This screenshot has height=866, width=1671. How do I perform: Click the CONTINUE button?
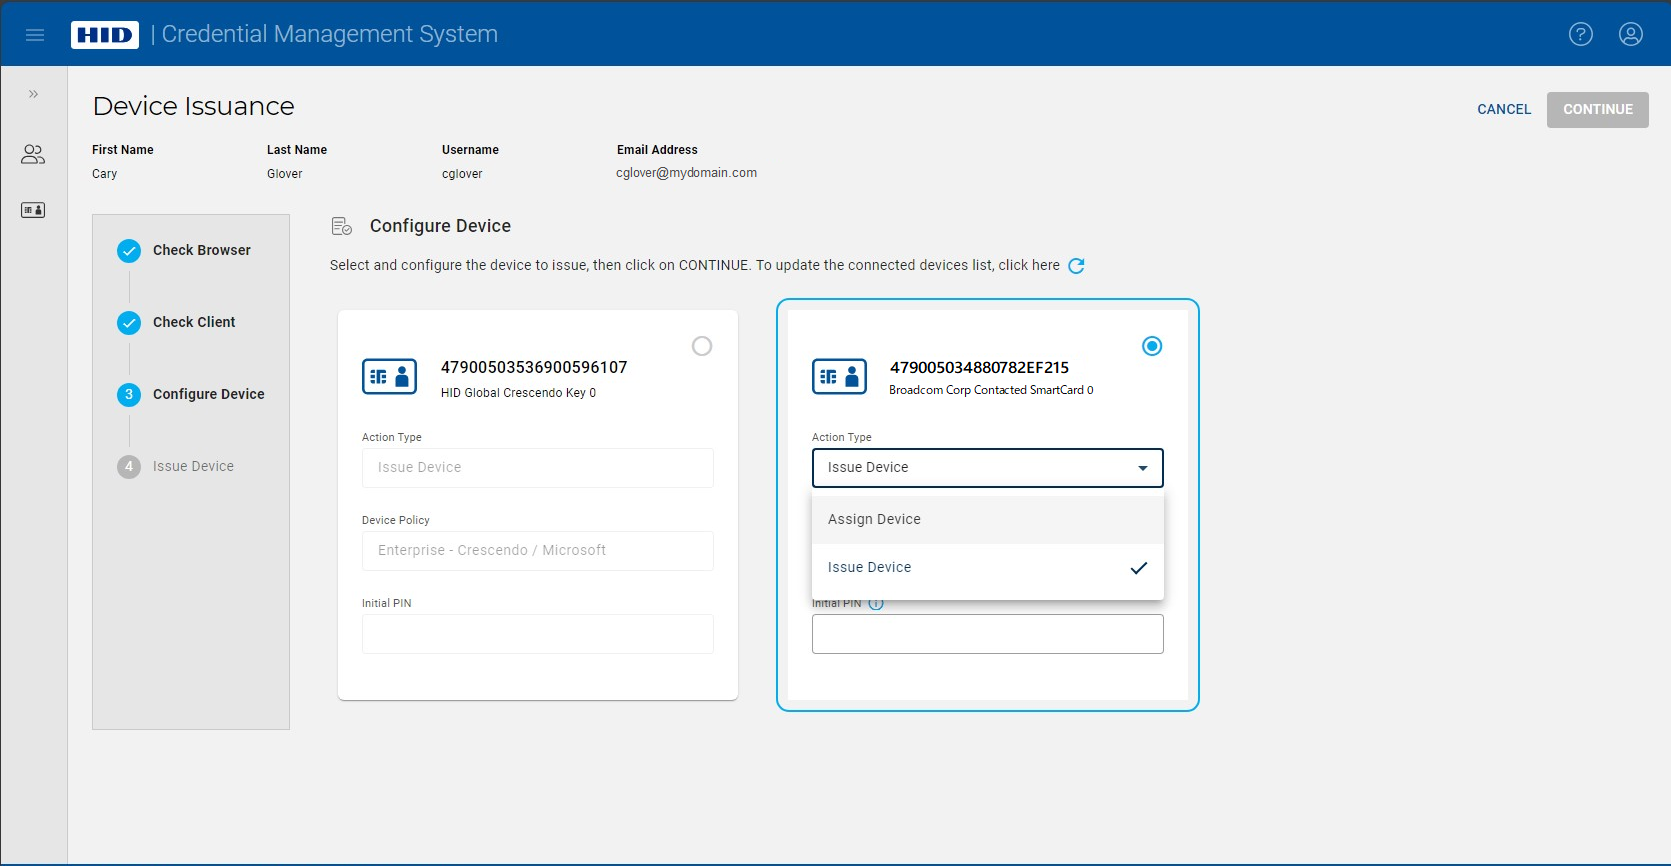tap(1597, 110)
